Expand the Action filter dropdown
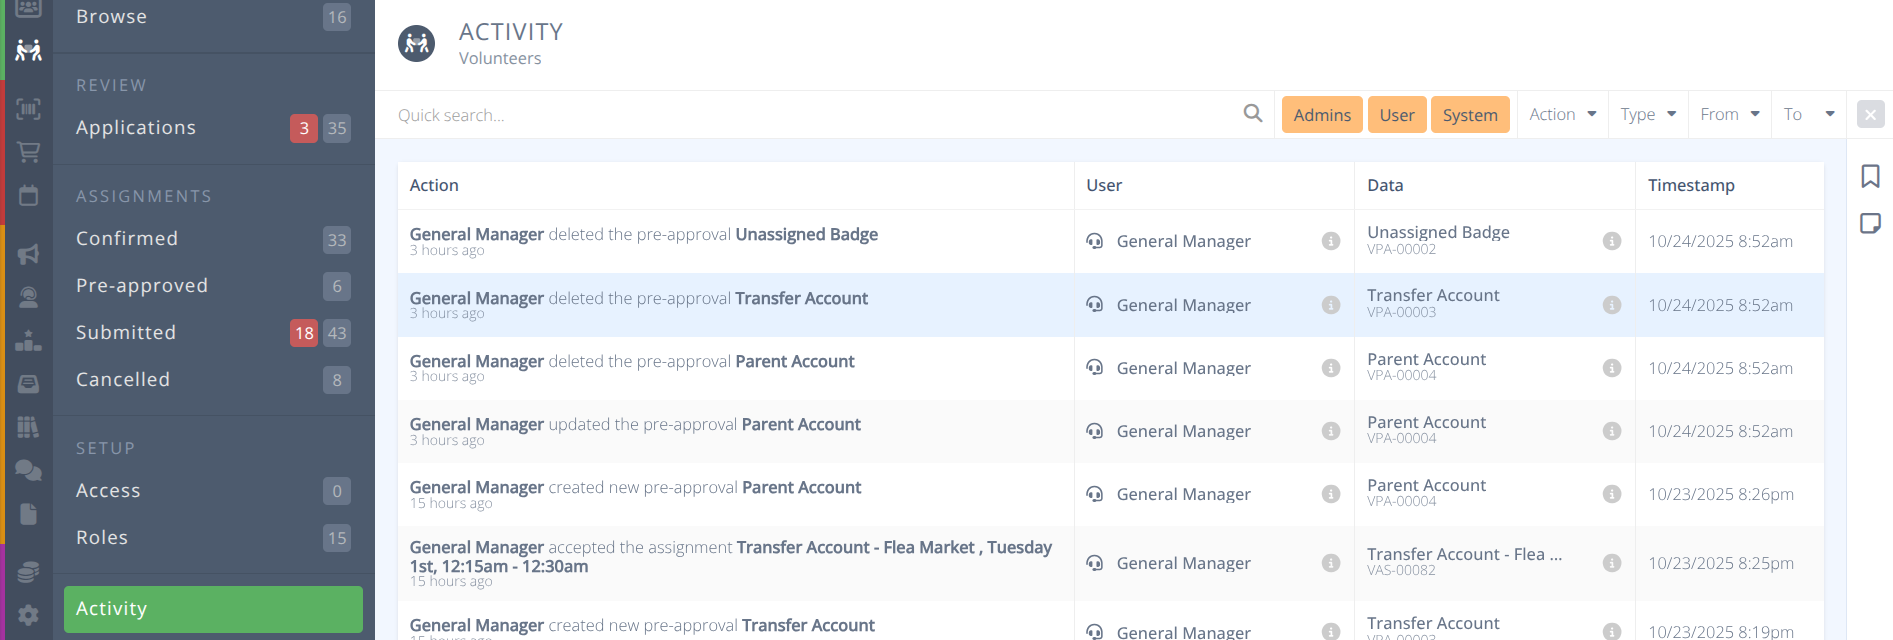Viewport: 1893px width, 640px height. (x=1562, y=115)
